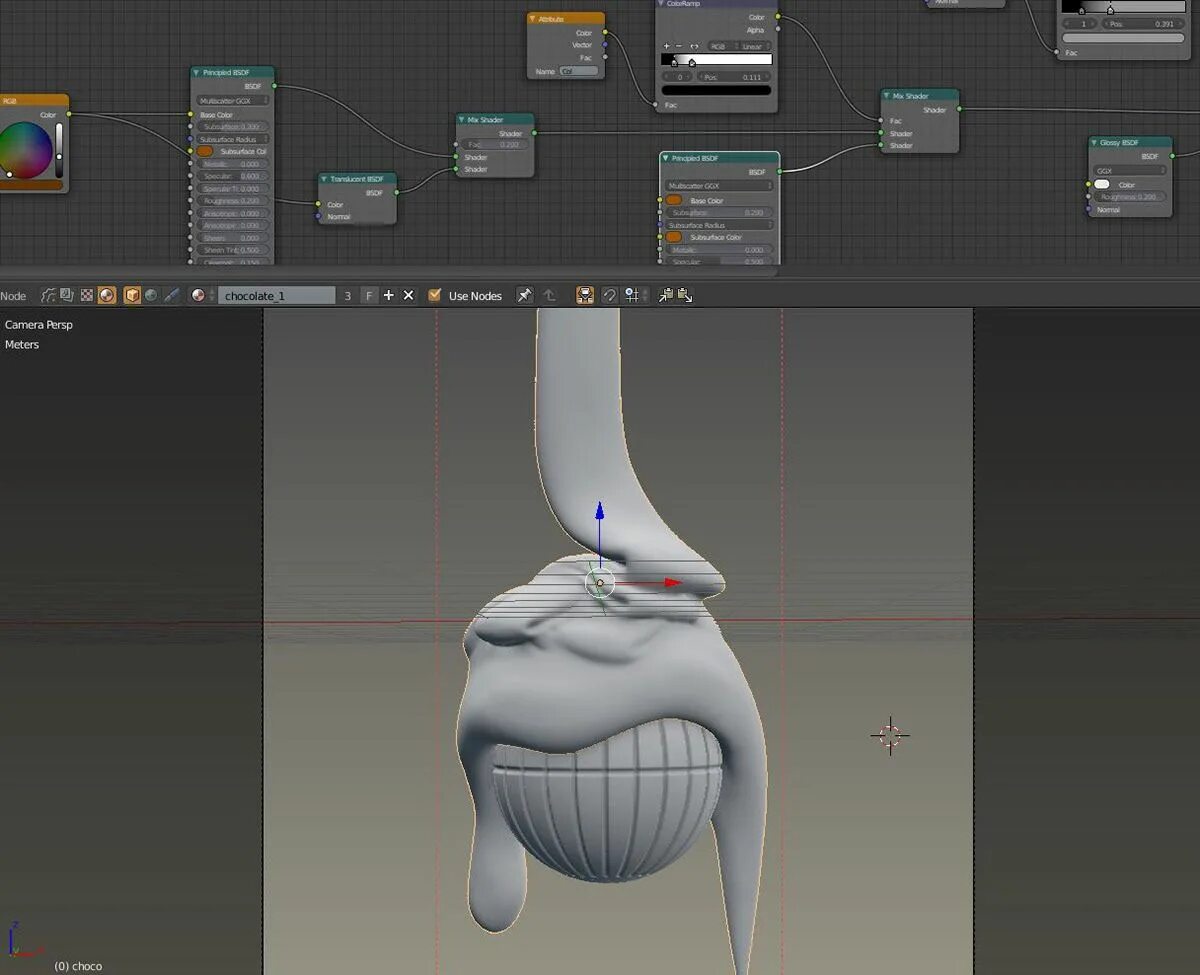Click black stop color bar in ColorRamp
The height and width of the screenshot is (975, 1200).
point(716,90)
